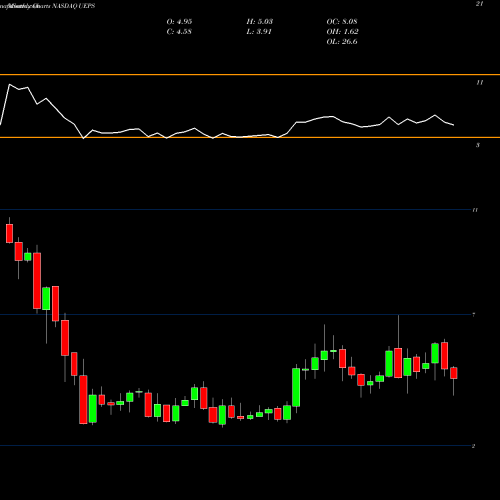Click the 7 price axis label
The width and height of the screenshot is (500, 500).
pyautogui.click(x=474, y=315)
